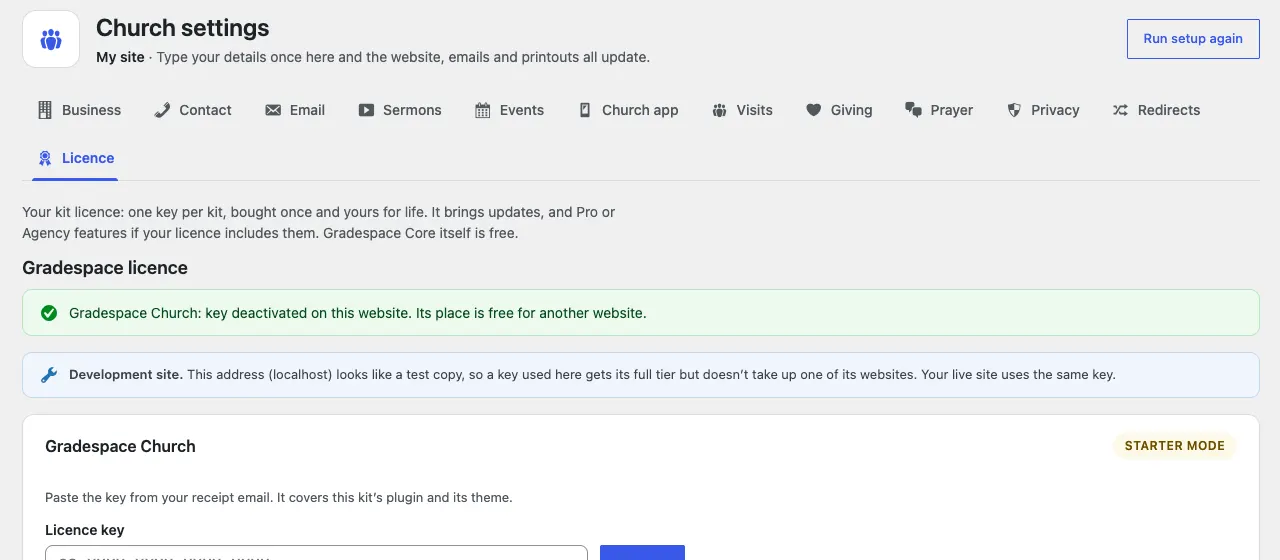Click the Email envelope icon
Screen dimensions: 1280x560
pos(273,110)
